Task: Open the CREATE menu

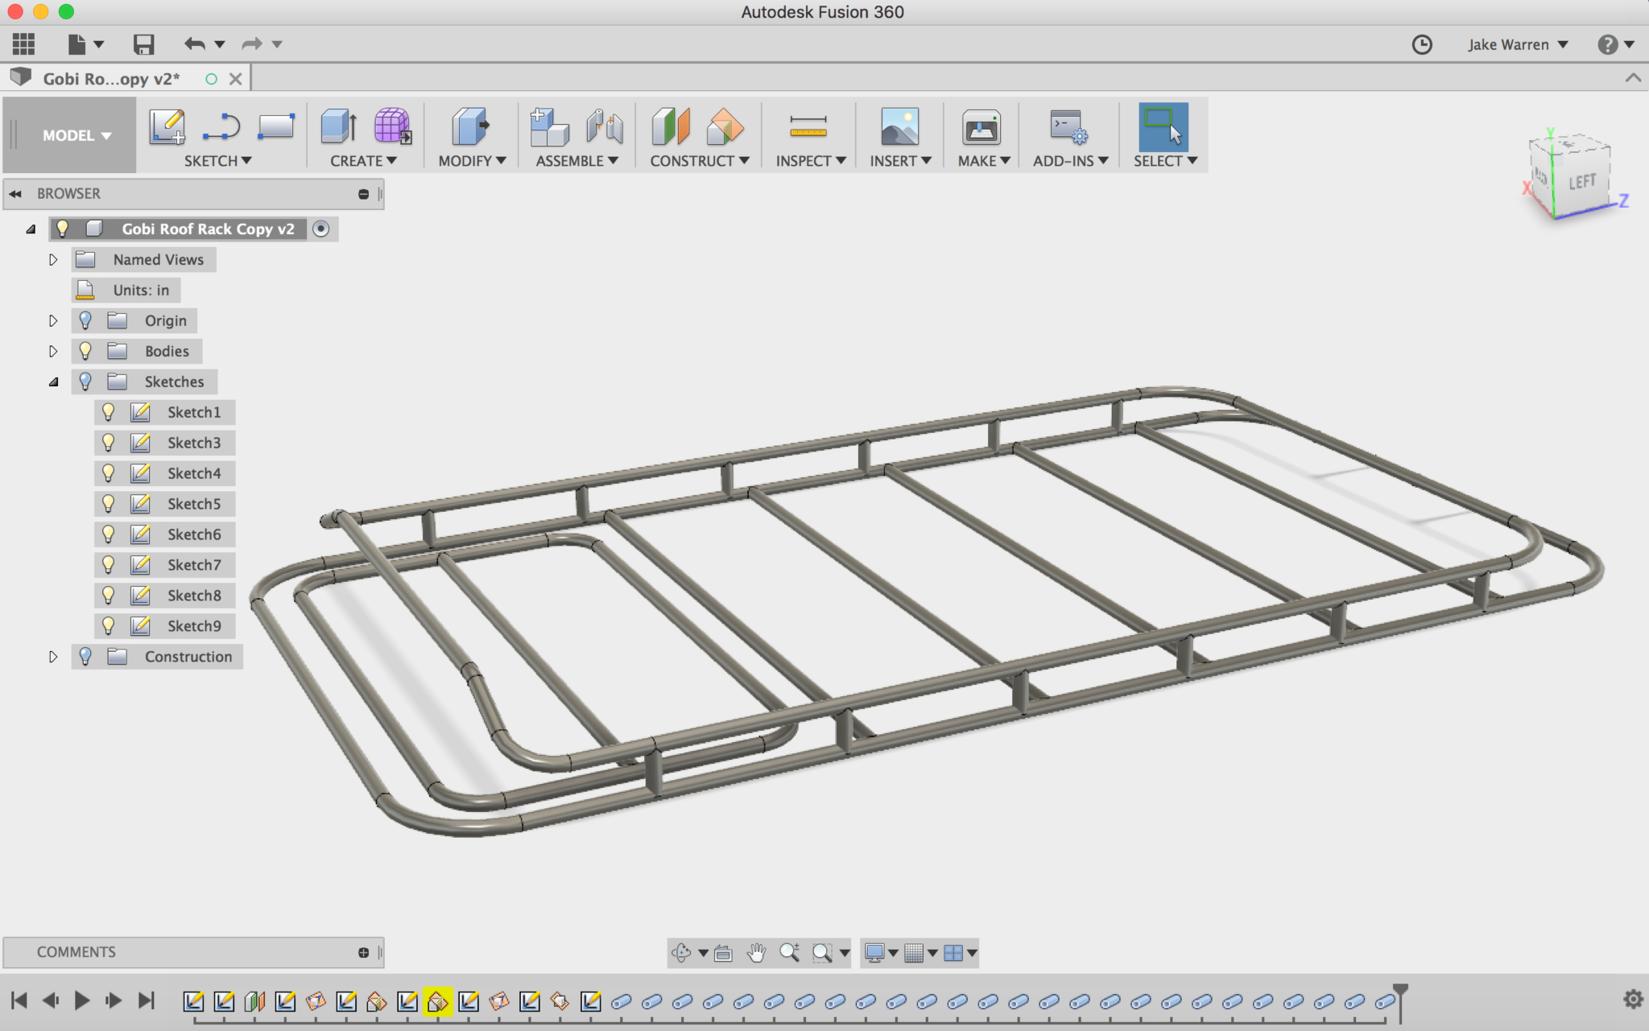Action: pyautogui.click(x=363, y=160)
